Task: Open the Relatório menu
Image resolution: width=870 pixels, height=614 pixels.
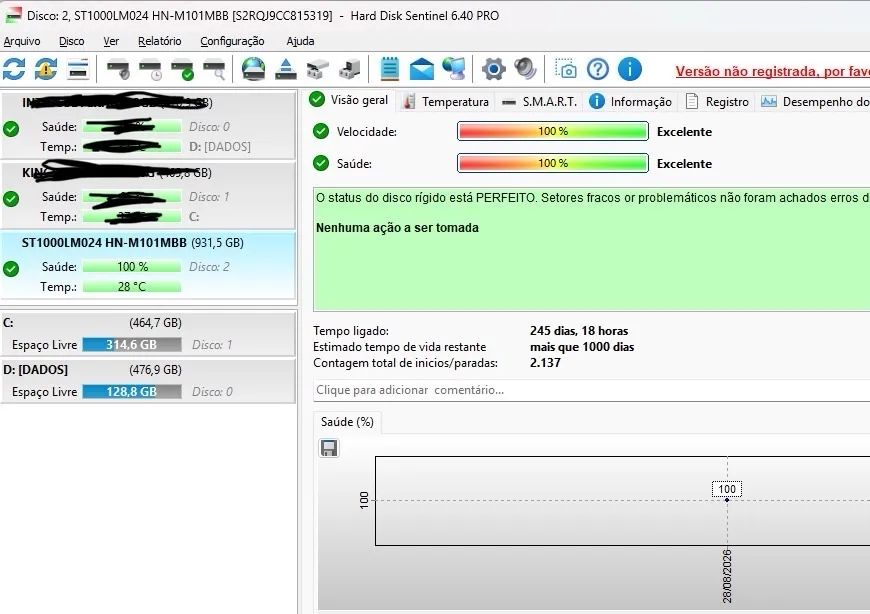Action: tap(160, 41)
